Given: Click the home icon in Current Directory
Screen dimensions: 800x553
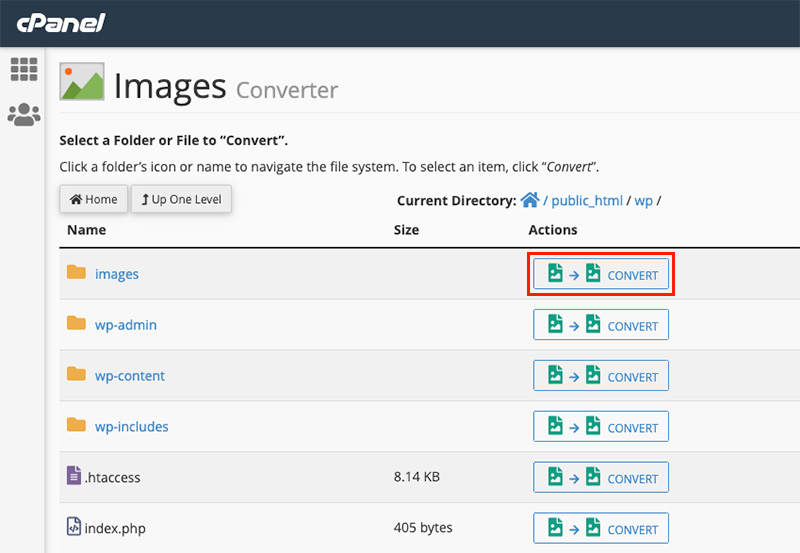Looking at the screenshot, I should [530, 200].
